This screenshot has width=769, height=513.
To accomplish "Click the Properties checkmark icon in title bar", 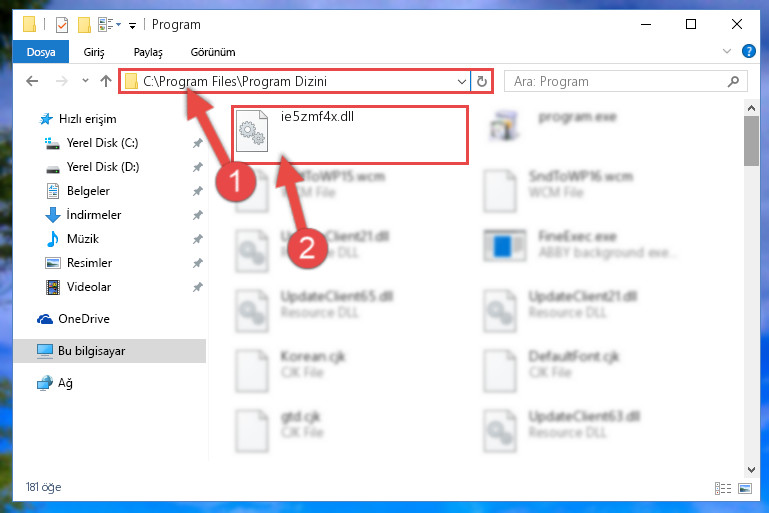I will [x=62, y=25].
